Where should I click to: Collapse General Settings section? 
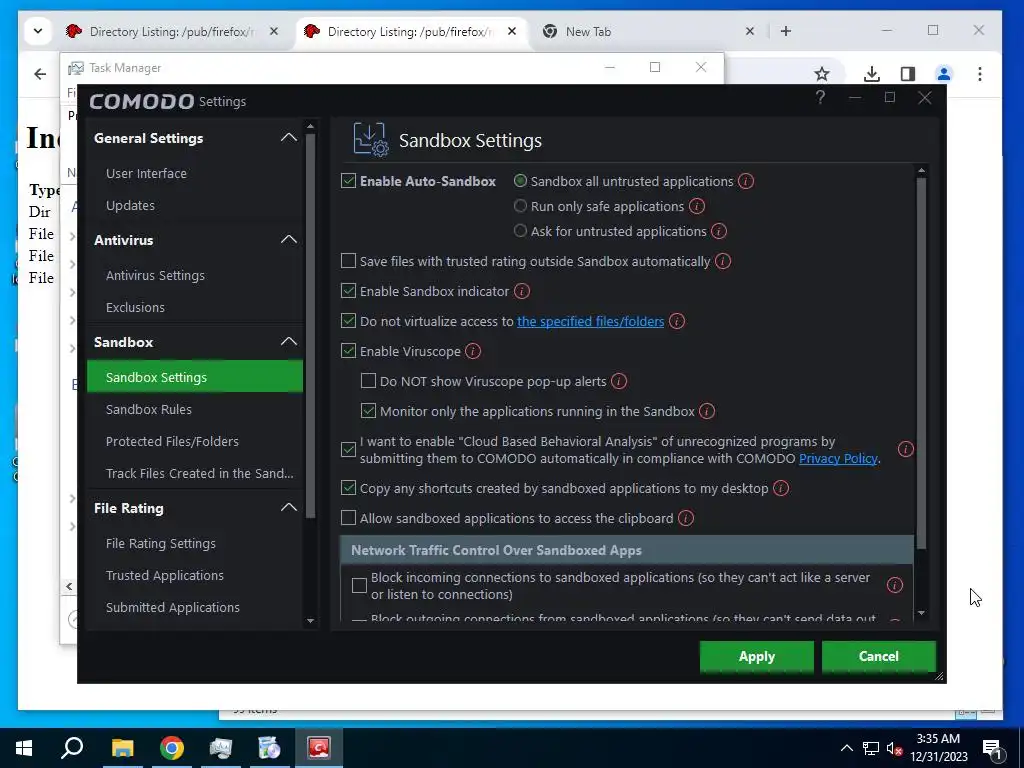pos(289,138)
